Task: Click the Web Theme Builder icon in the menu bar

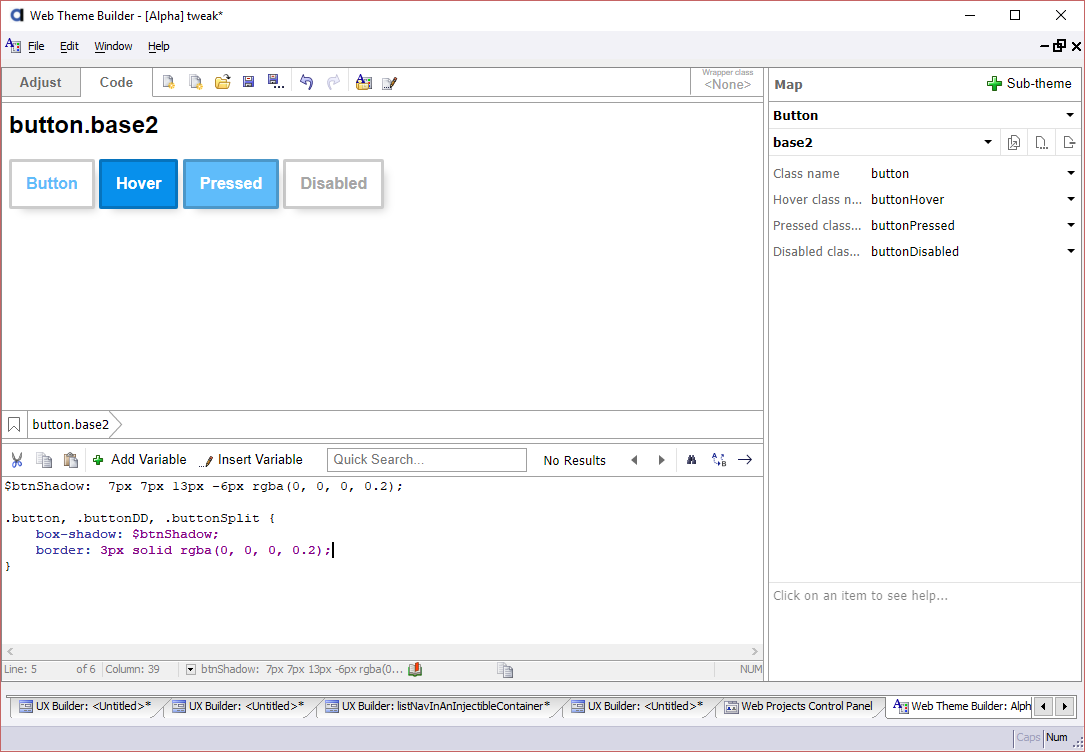Action: point(13,46)
